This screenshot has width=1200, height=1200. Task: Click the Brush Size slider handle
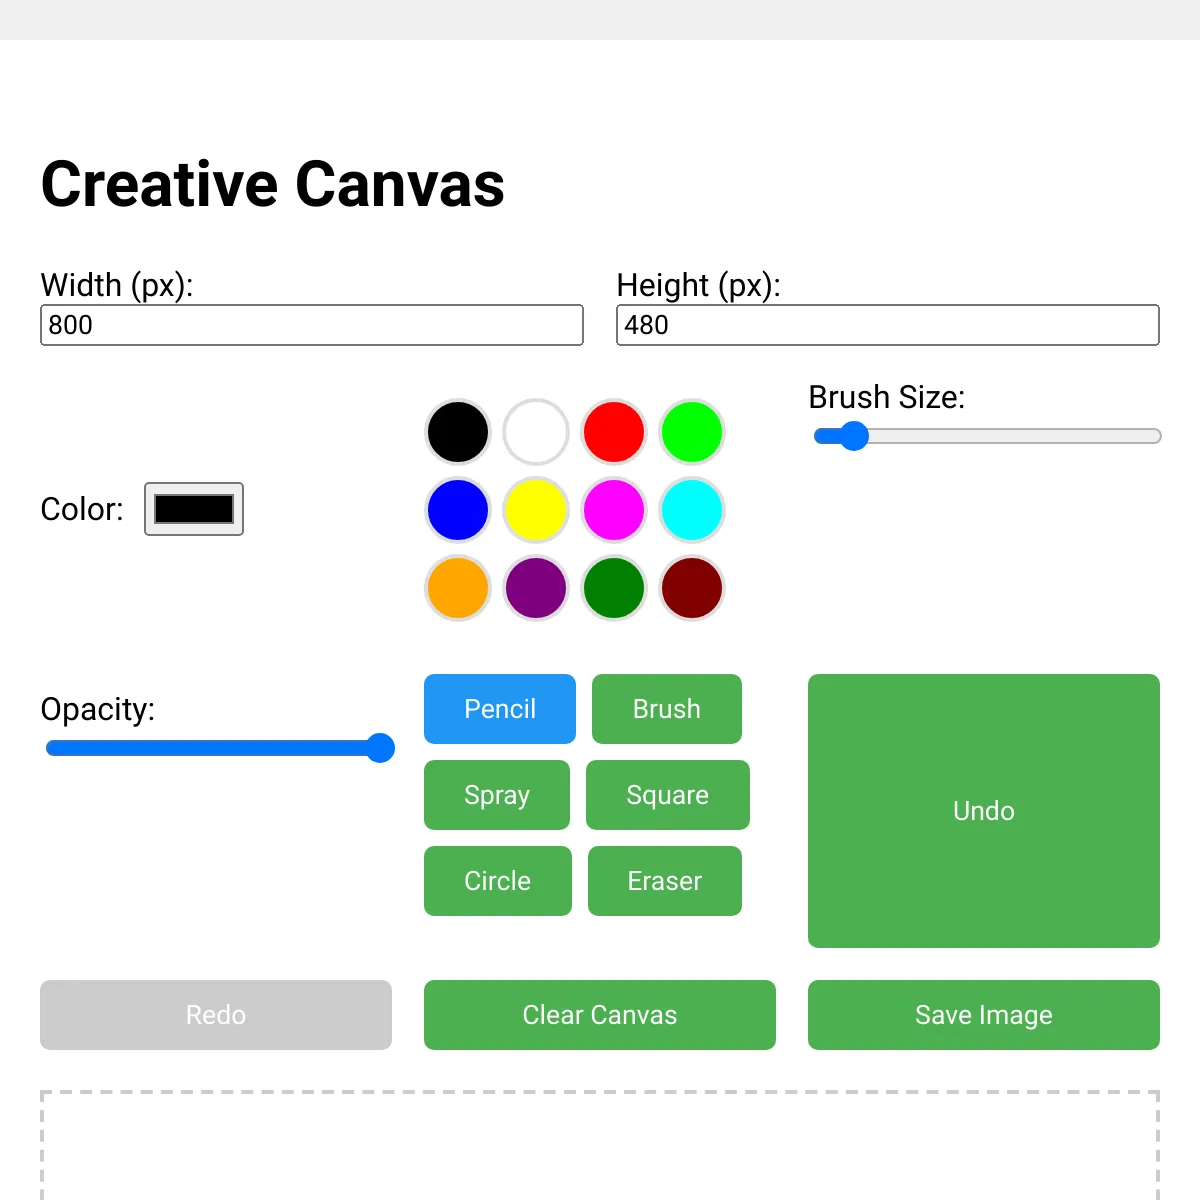(854, 436)
